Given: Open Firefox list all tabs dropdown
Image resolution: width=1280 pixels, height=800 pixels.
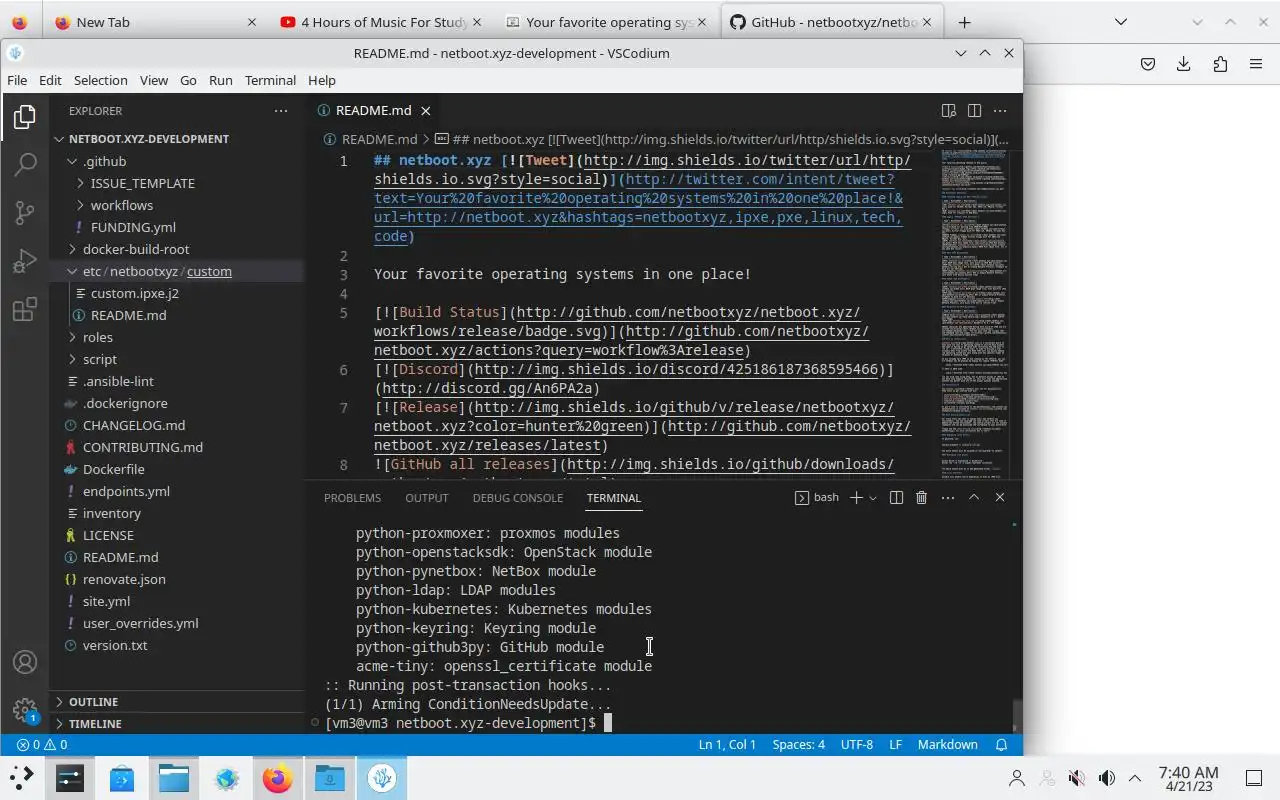Looking at the screenshot, I should pyautogui.click(x=1121, y=22).
